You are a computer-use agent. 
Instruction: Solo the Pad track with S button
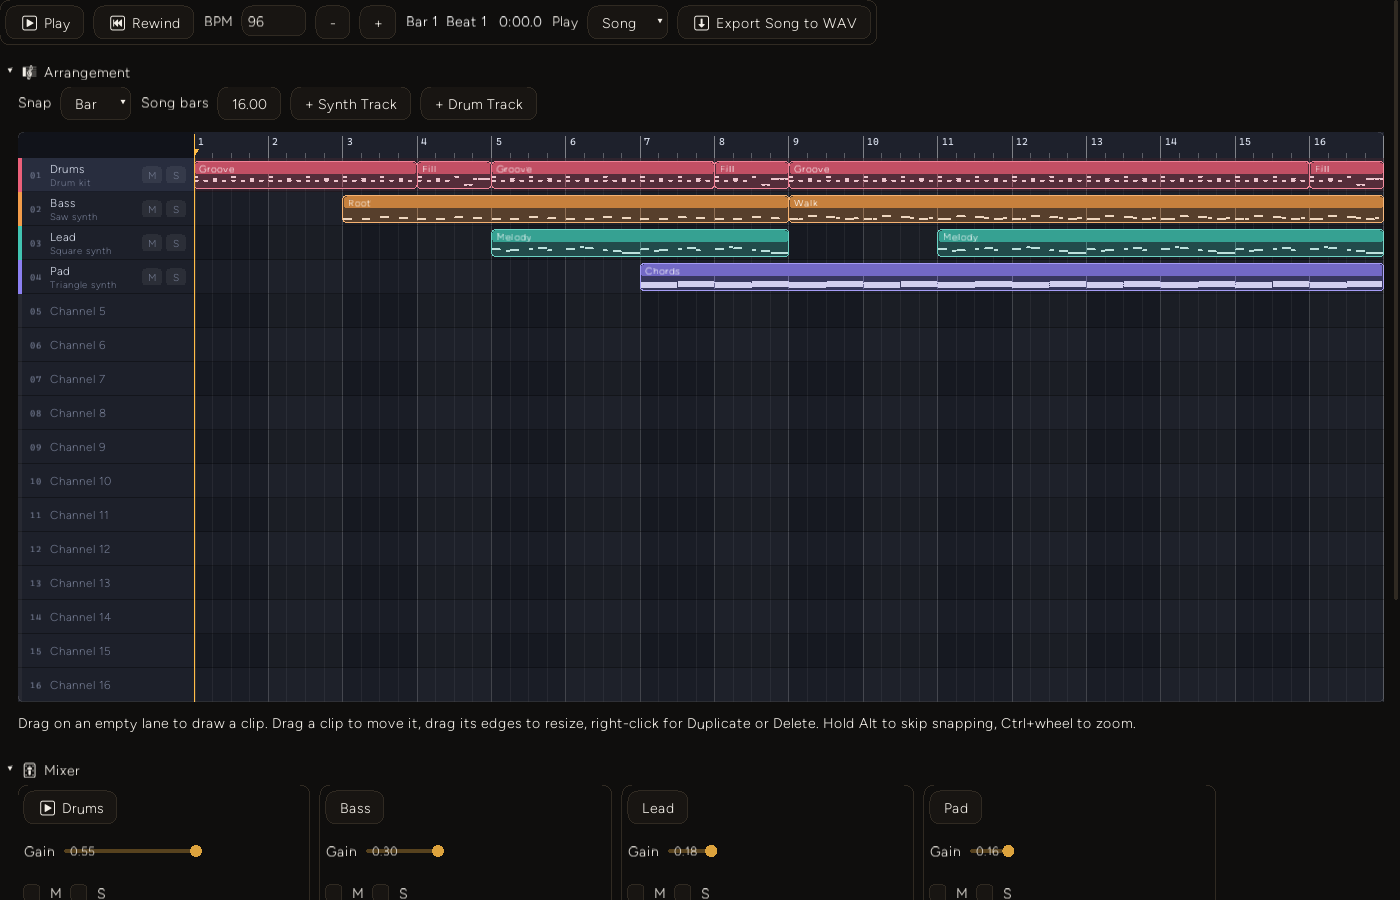click(176, 277)
